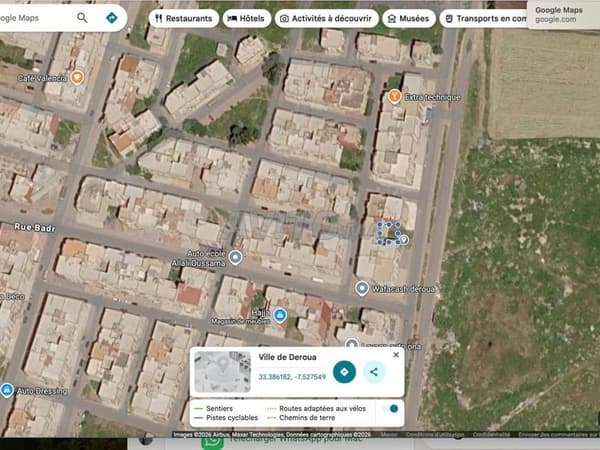Click the Google Maps google.com tooltip

coord(563,15)
